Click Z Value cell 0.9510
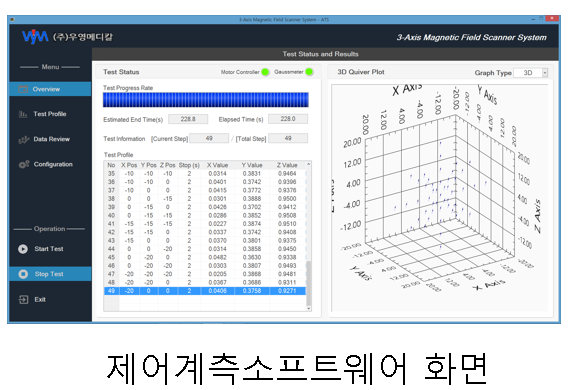572x390 pixels. pos(287,224)
